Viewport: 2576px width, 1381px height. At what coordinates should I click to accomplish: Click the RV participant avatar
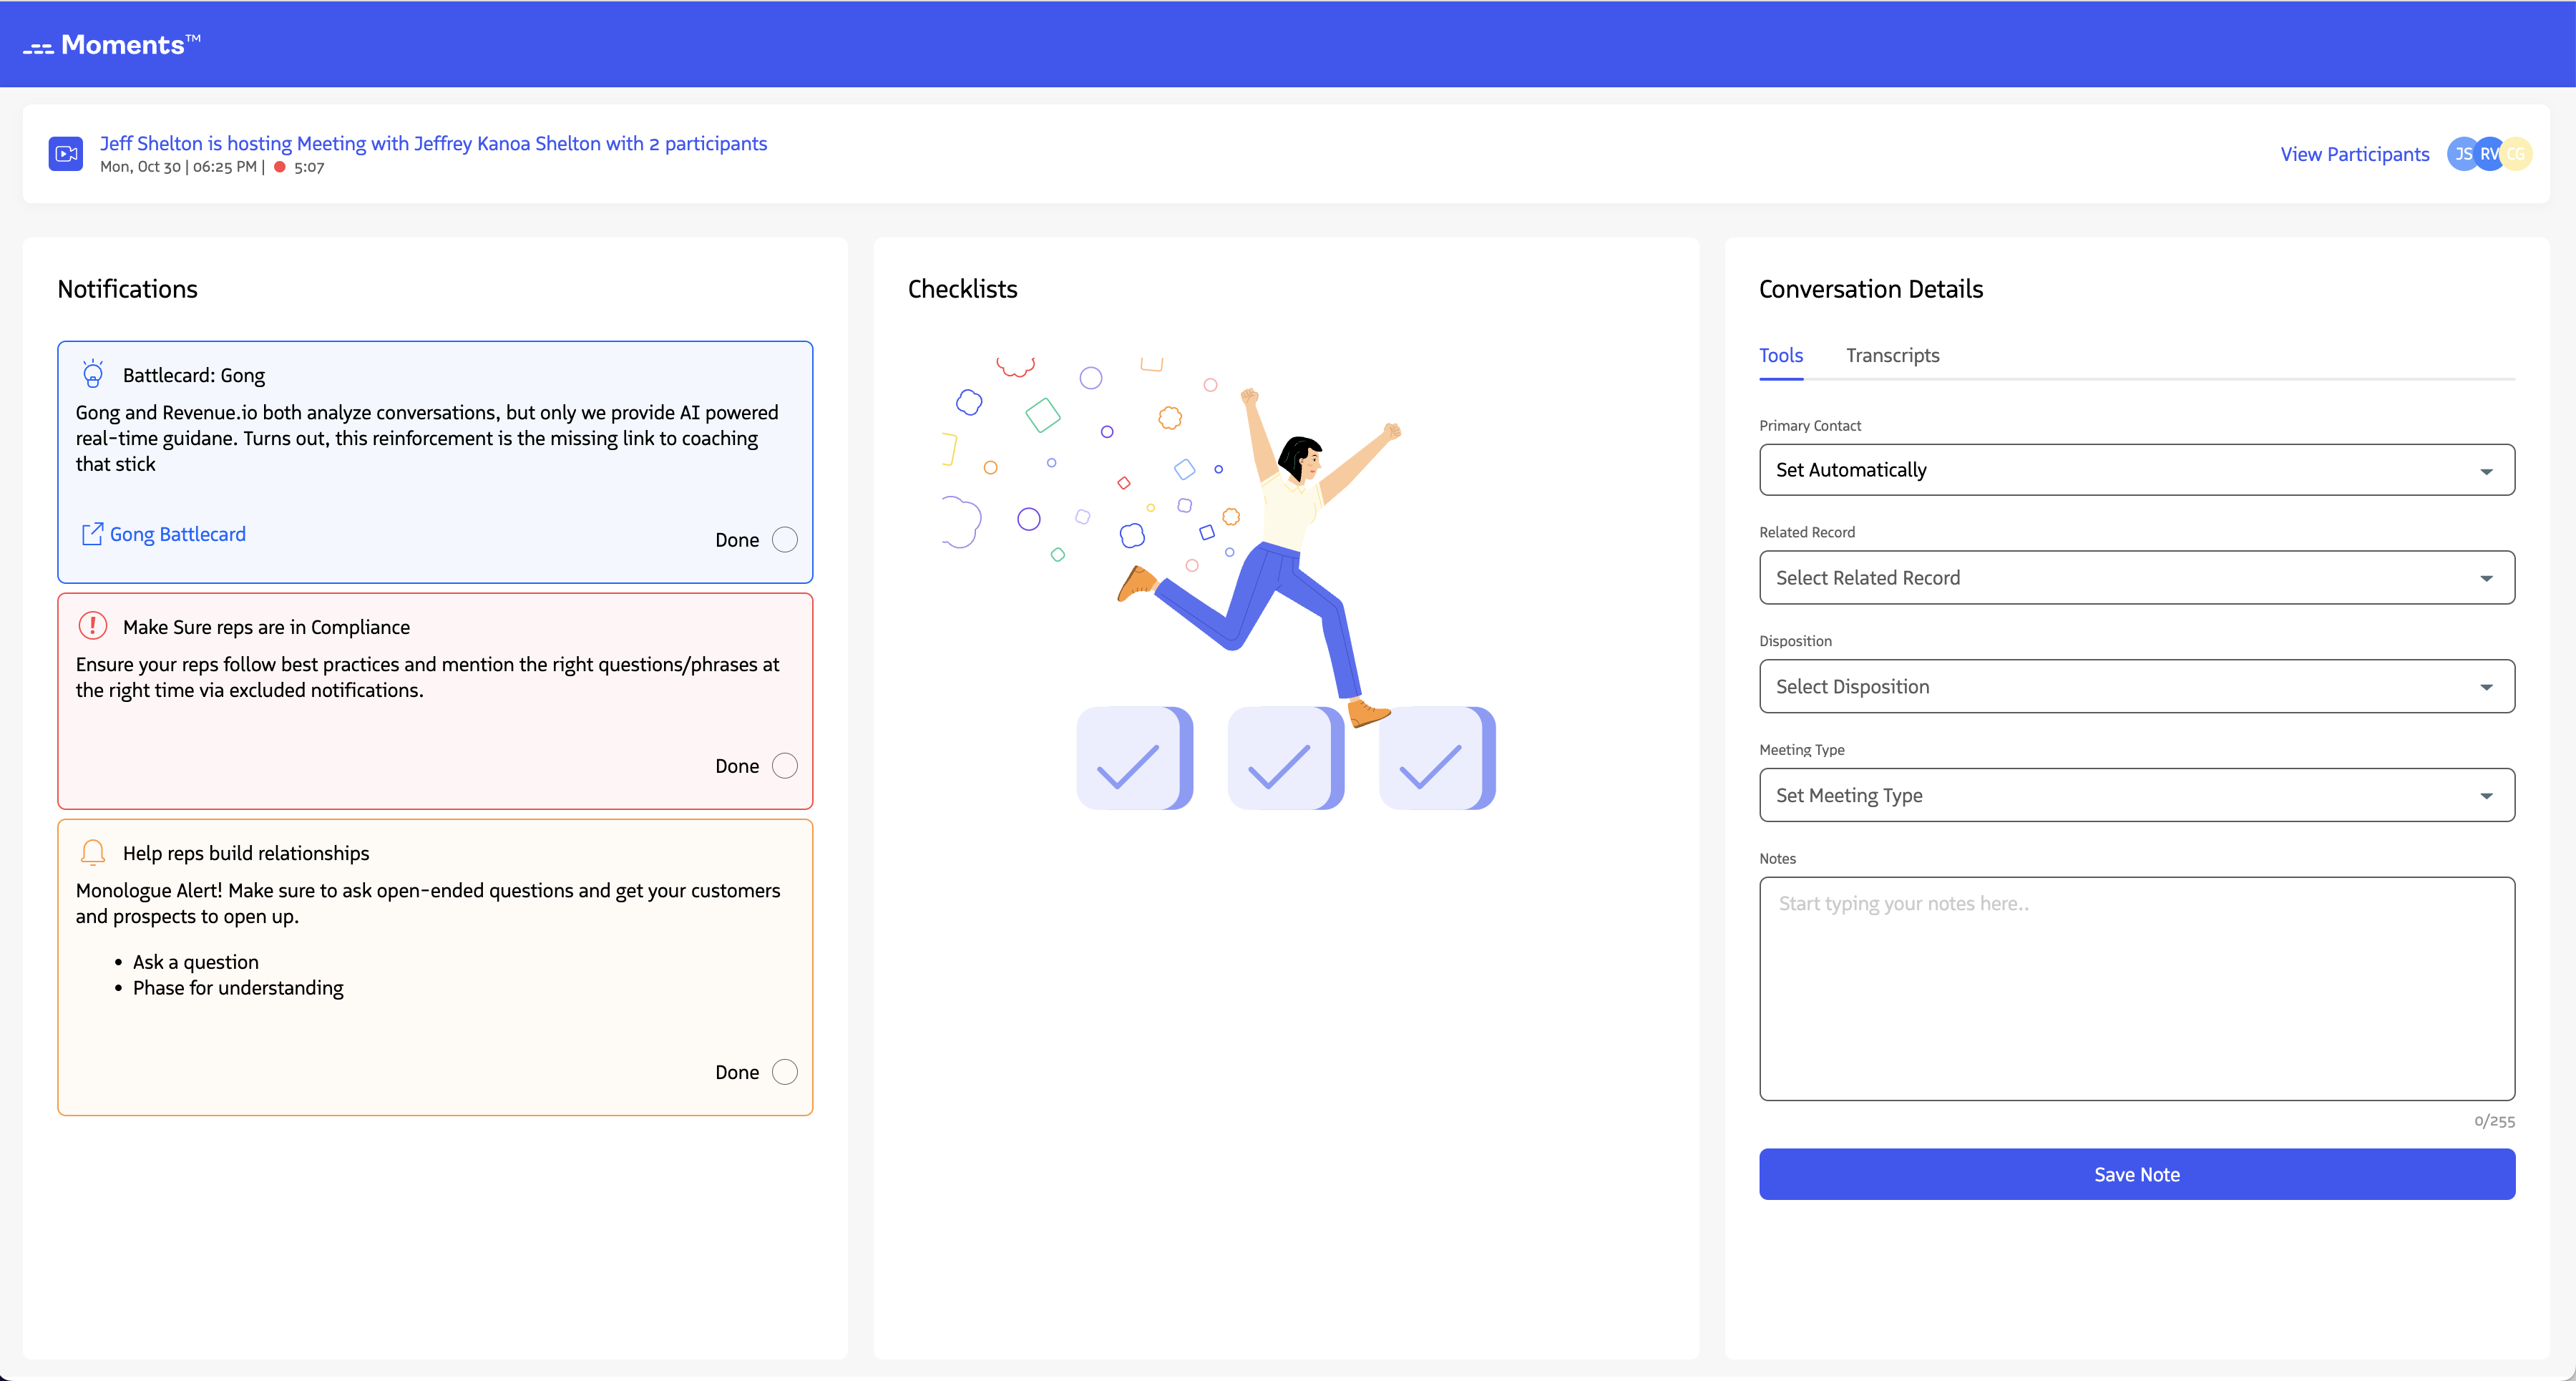(2489, 153)
